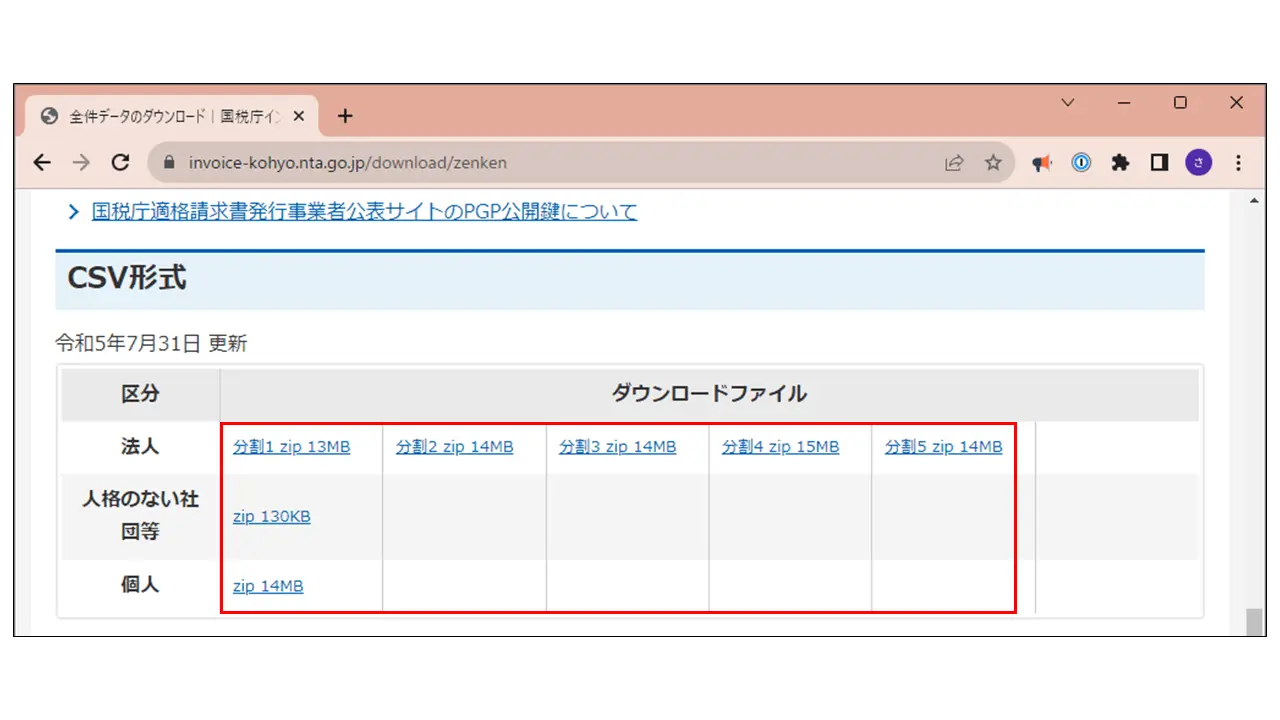1280x720 pixels.
Task: Open the Chrome three-dot menu
Action: [x=1238, y=162]
